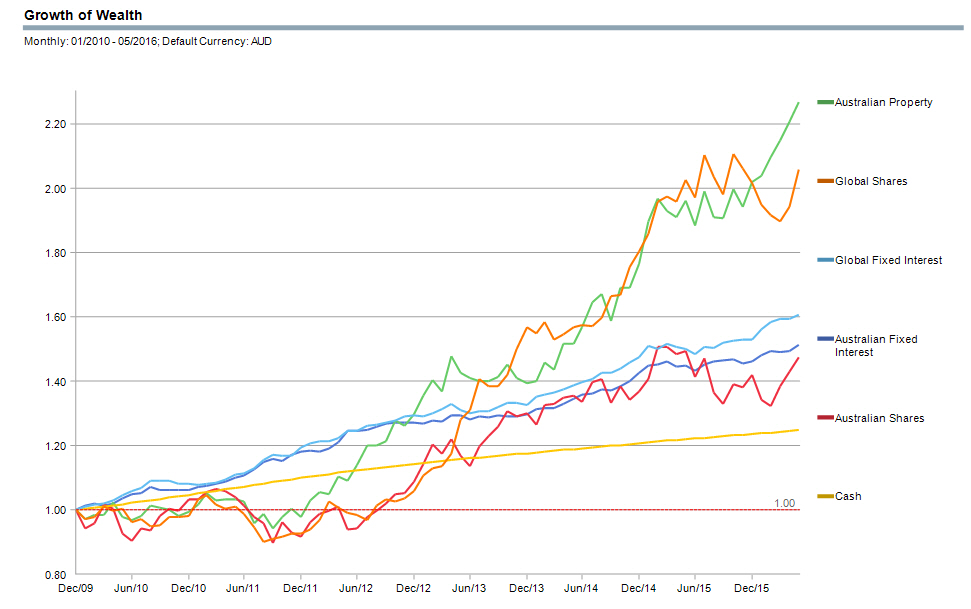Screen dimensions: 971x609
Task: Select the Australian Shares legend label
Action: pos(879,418)
